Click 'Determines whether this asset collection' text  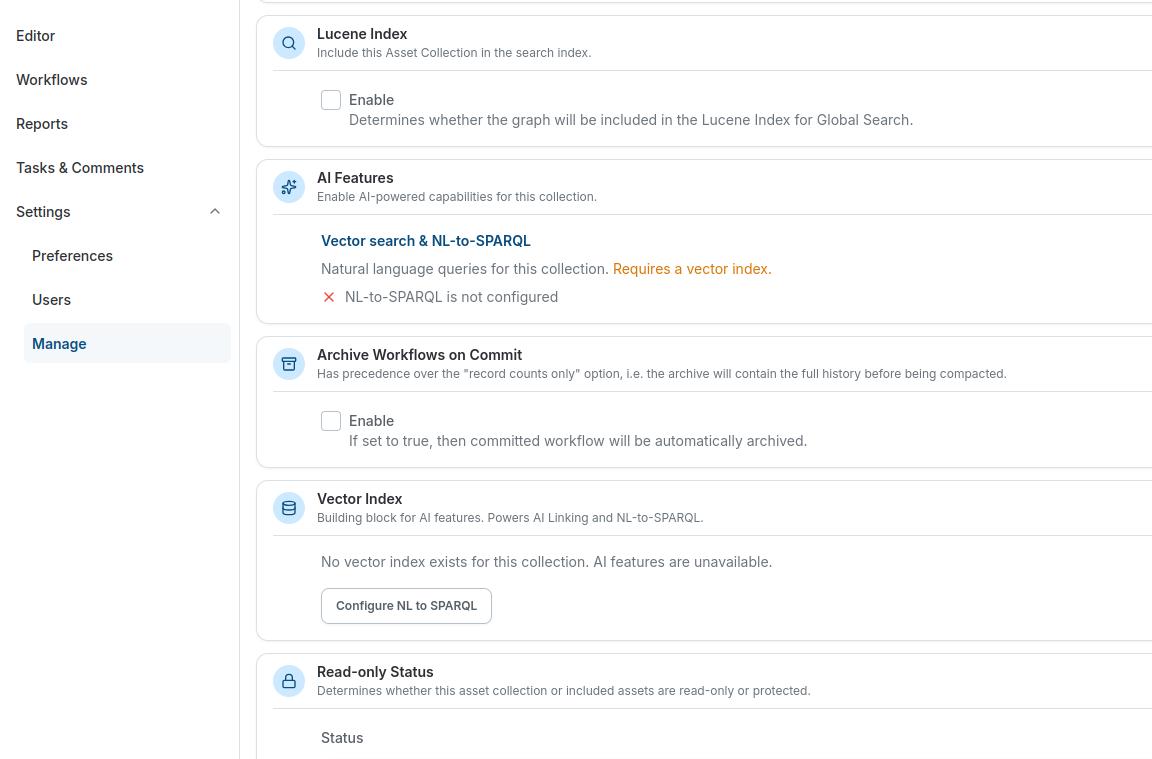tap(564, 691)
